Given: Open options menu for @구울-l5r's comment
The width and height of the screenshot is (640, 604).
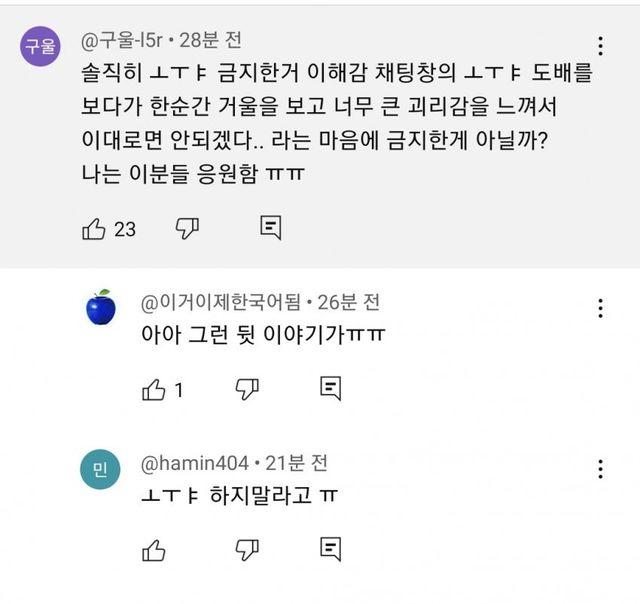Looking at the screenshot, I should 600,46.
